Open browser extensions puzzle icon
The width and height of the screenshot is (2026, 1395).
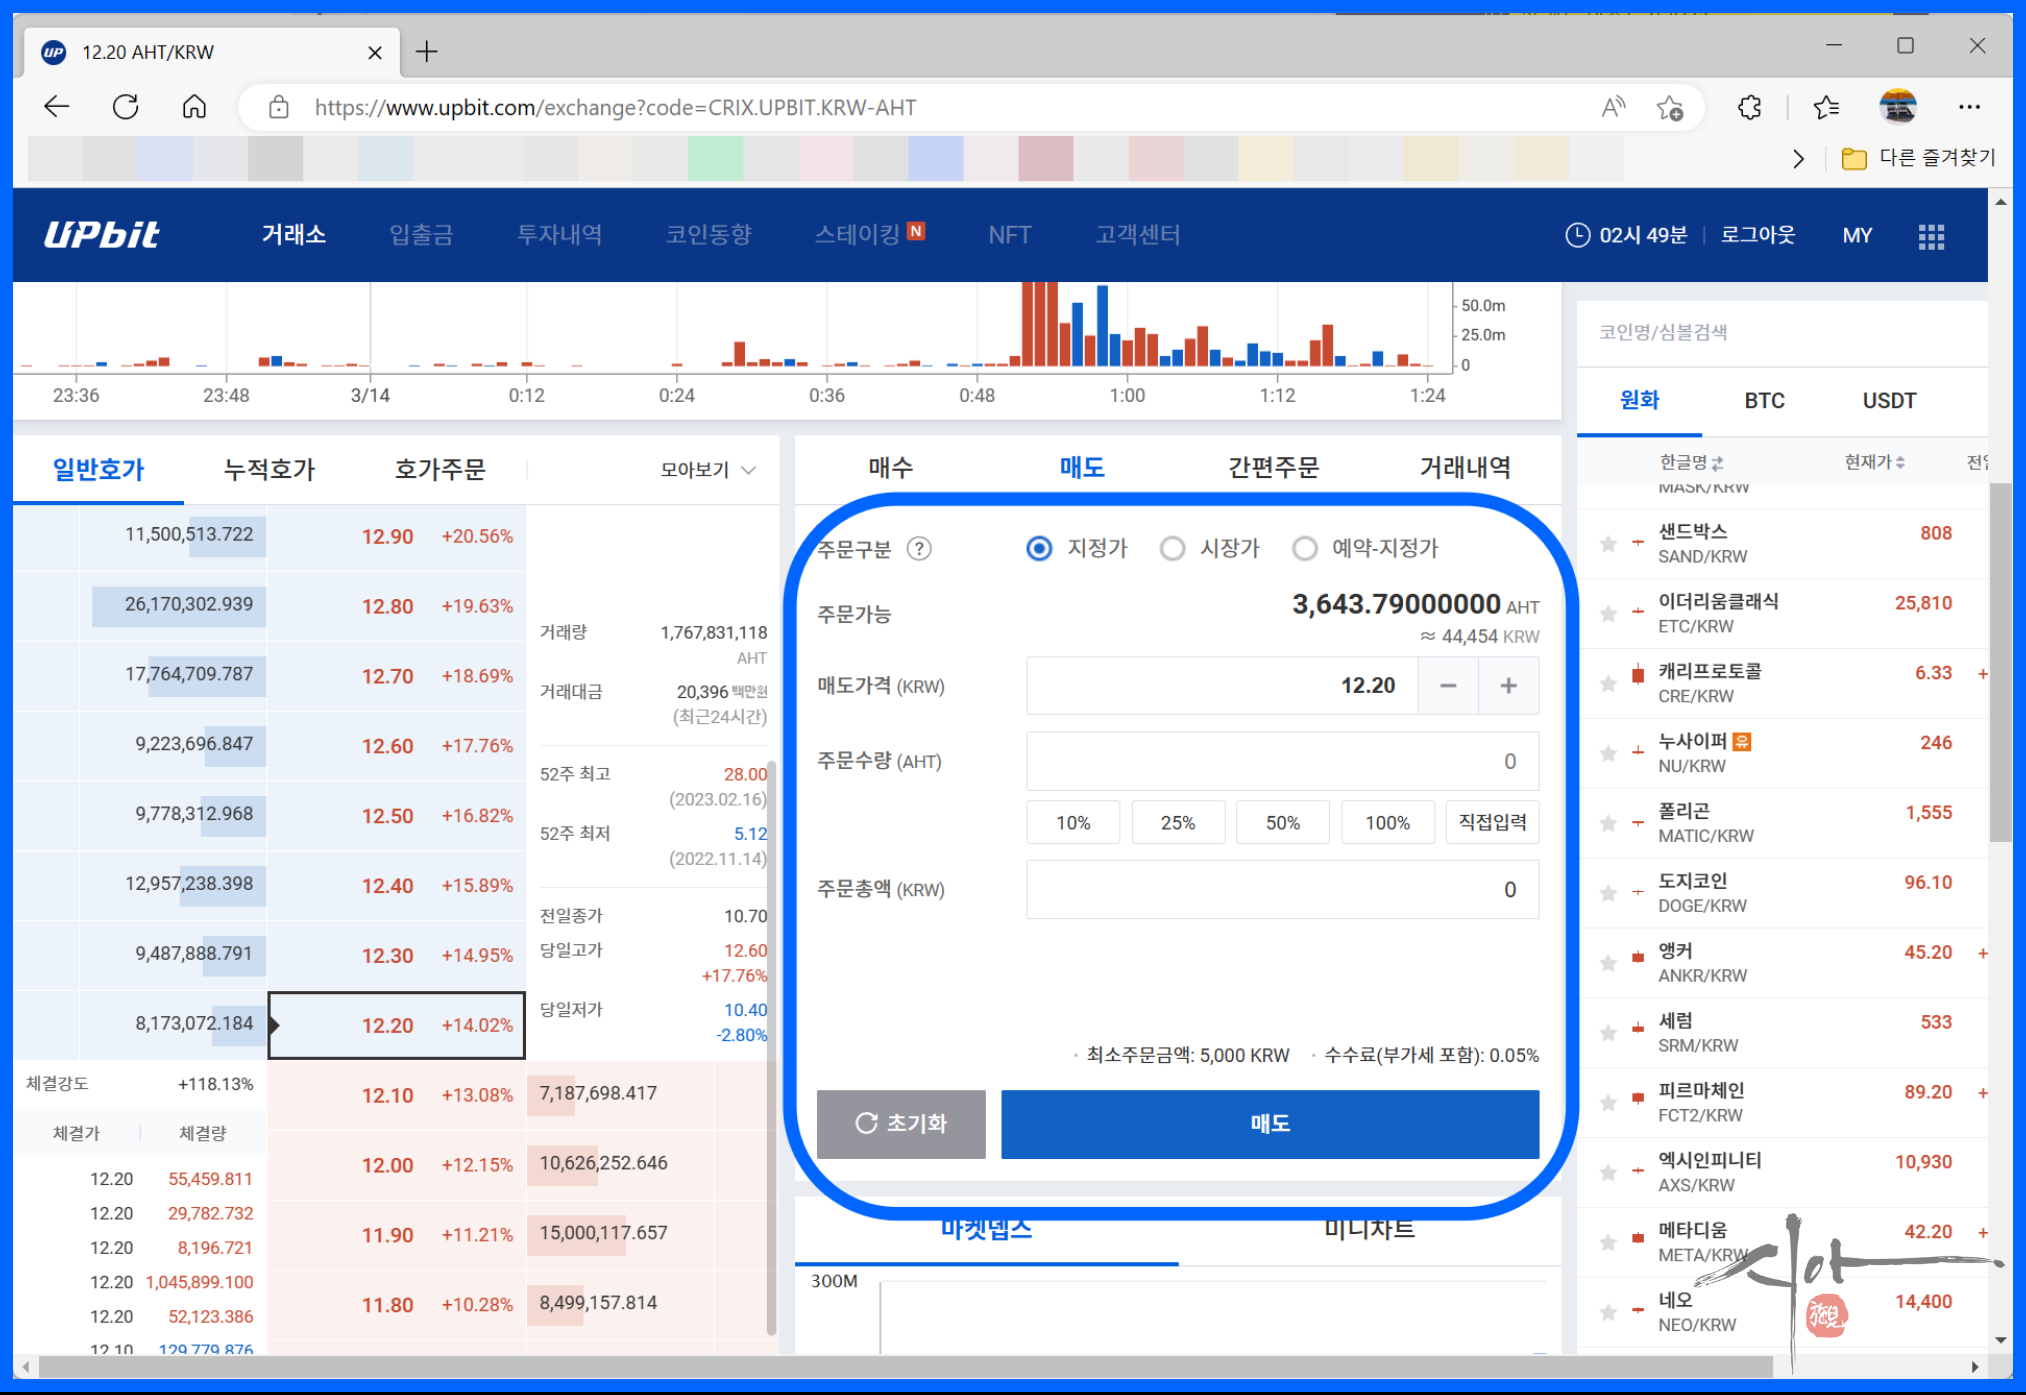tap(1749, 107)
